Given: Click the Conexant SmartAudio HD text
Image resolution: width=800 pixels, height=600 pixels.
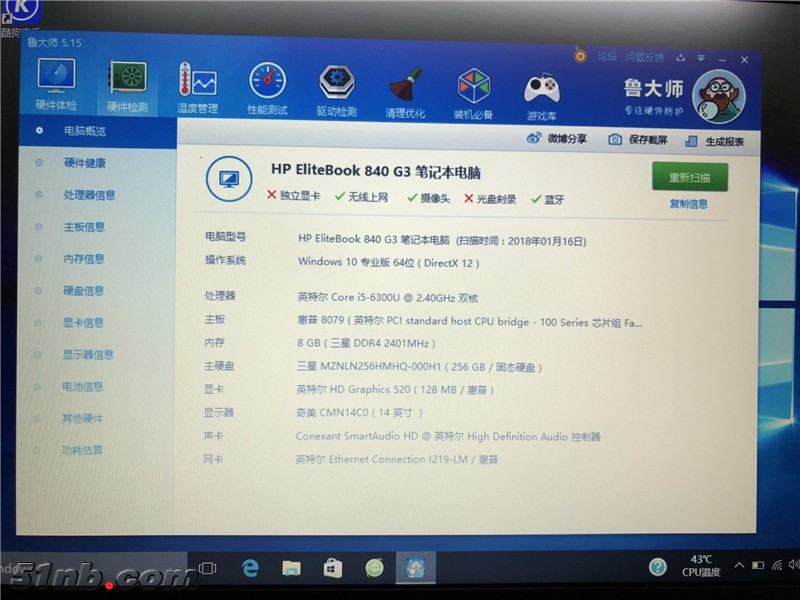Looking at the screenshot, I should (448, 436).
